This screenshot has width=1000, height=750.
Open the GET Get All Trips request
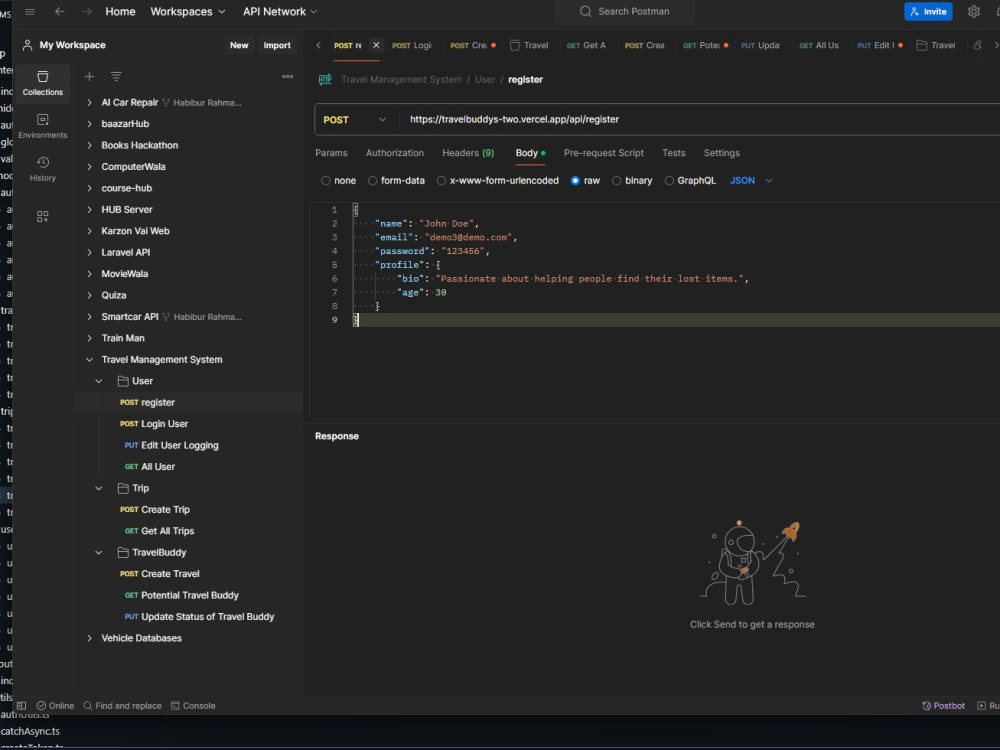coord(159,531)
